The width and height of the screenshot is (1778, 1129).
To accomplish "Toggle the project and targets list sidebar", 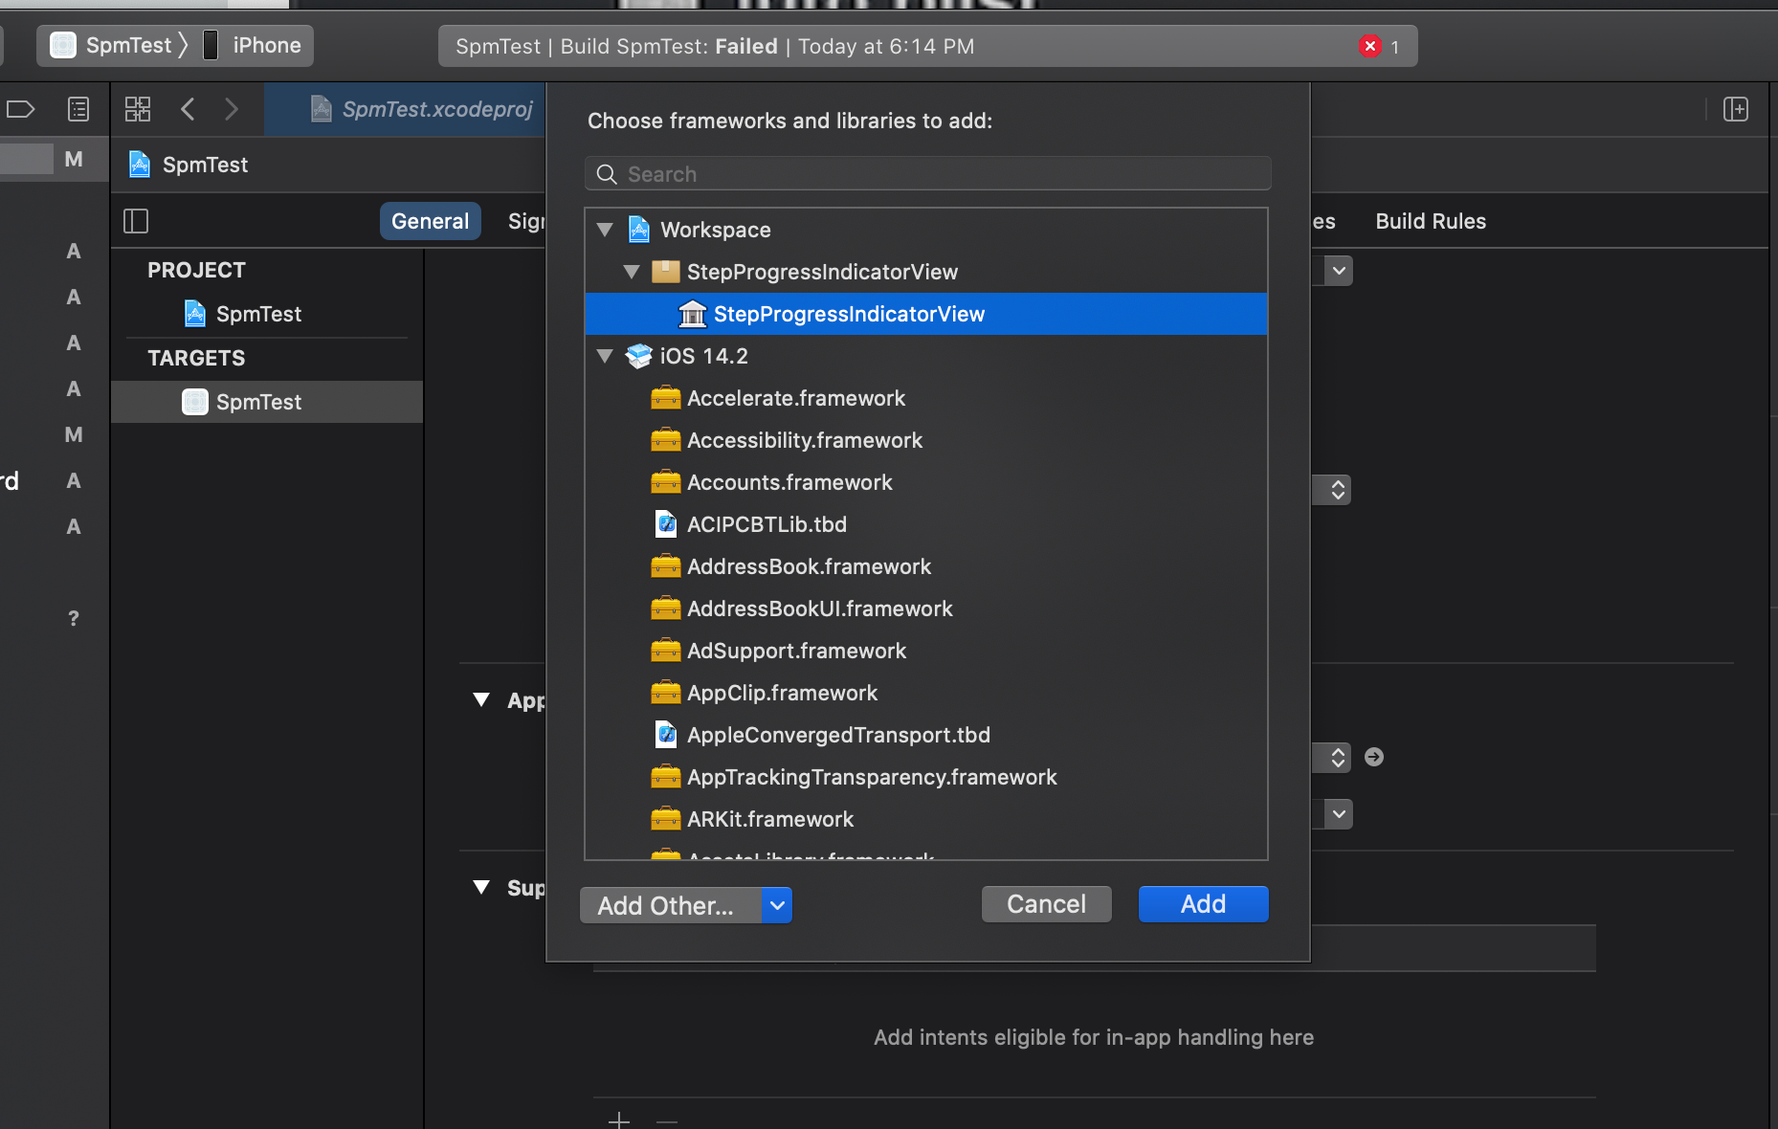I will (x=136, y=221).
